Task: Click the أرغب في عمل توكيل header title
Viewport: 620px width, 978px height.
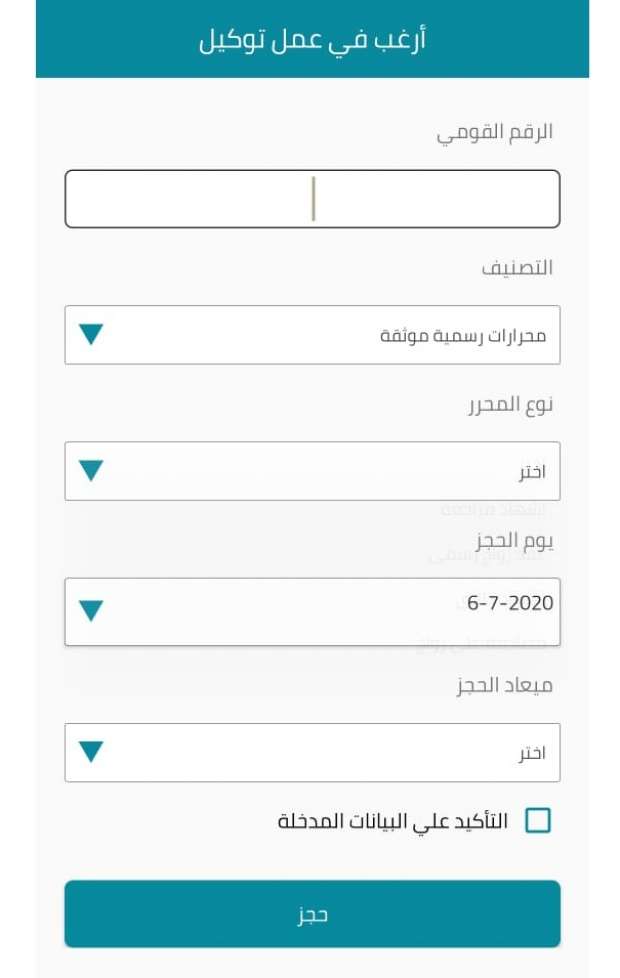Action: click(x=312, y=40)
